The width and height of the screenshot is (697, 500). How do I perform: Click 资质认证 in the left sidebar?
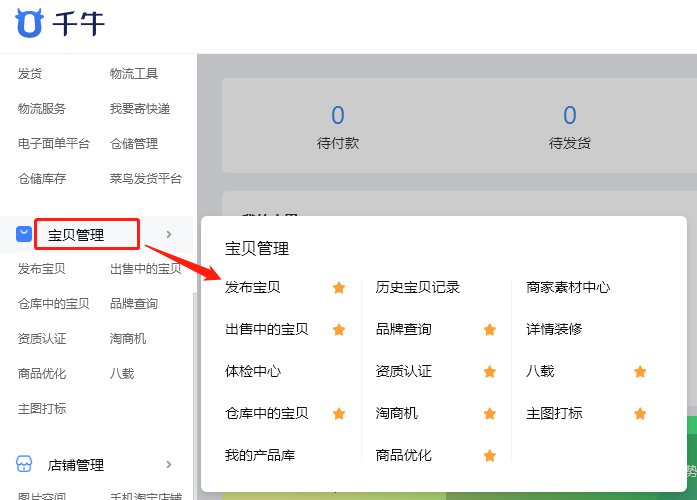[x=42, y=339]
